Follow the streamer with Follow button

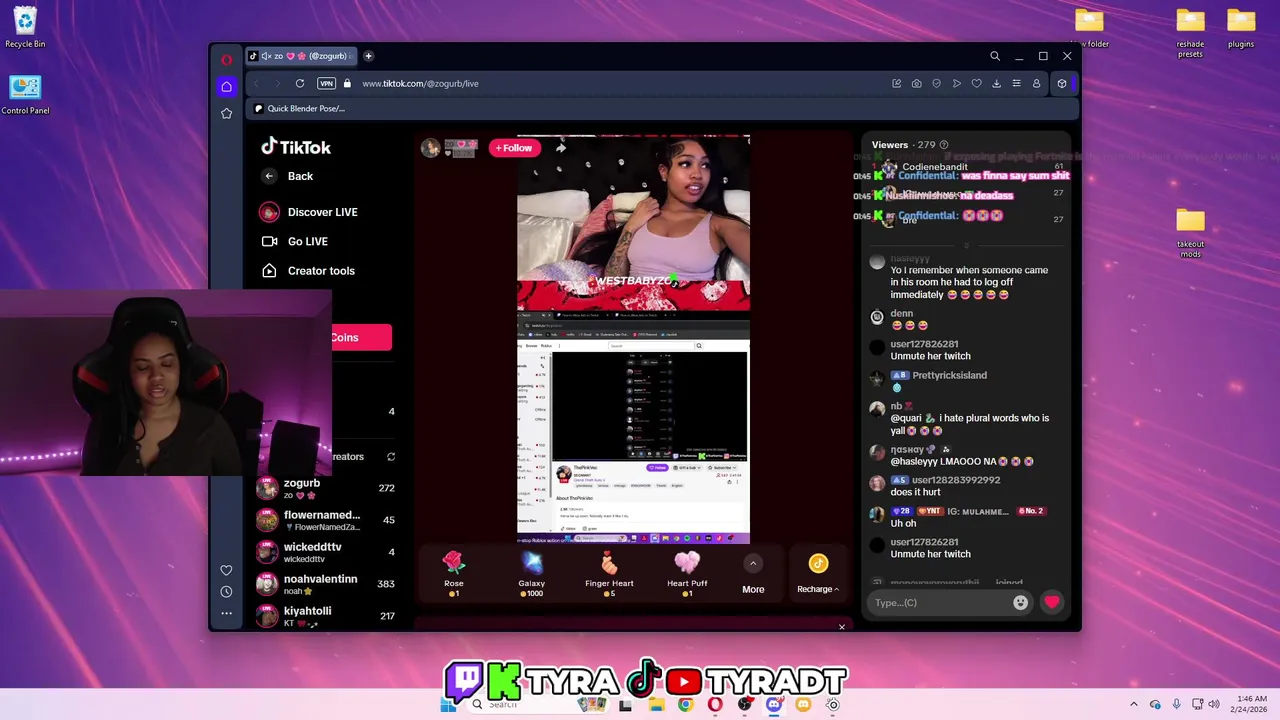tap(514, 148)
